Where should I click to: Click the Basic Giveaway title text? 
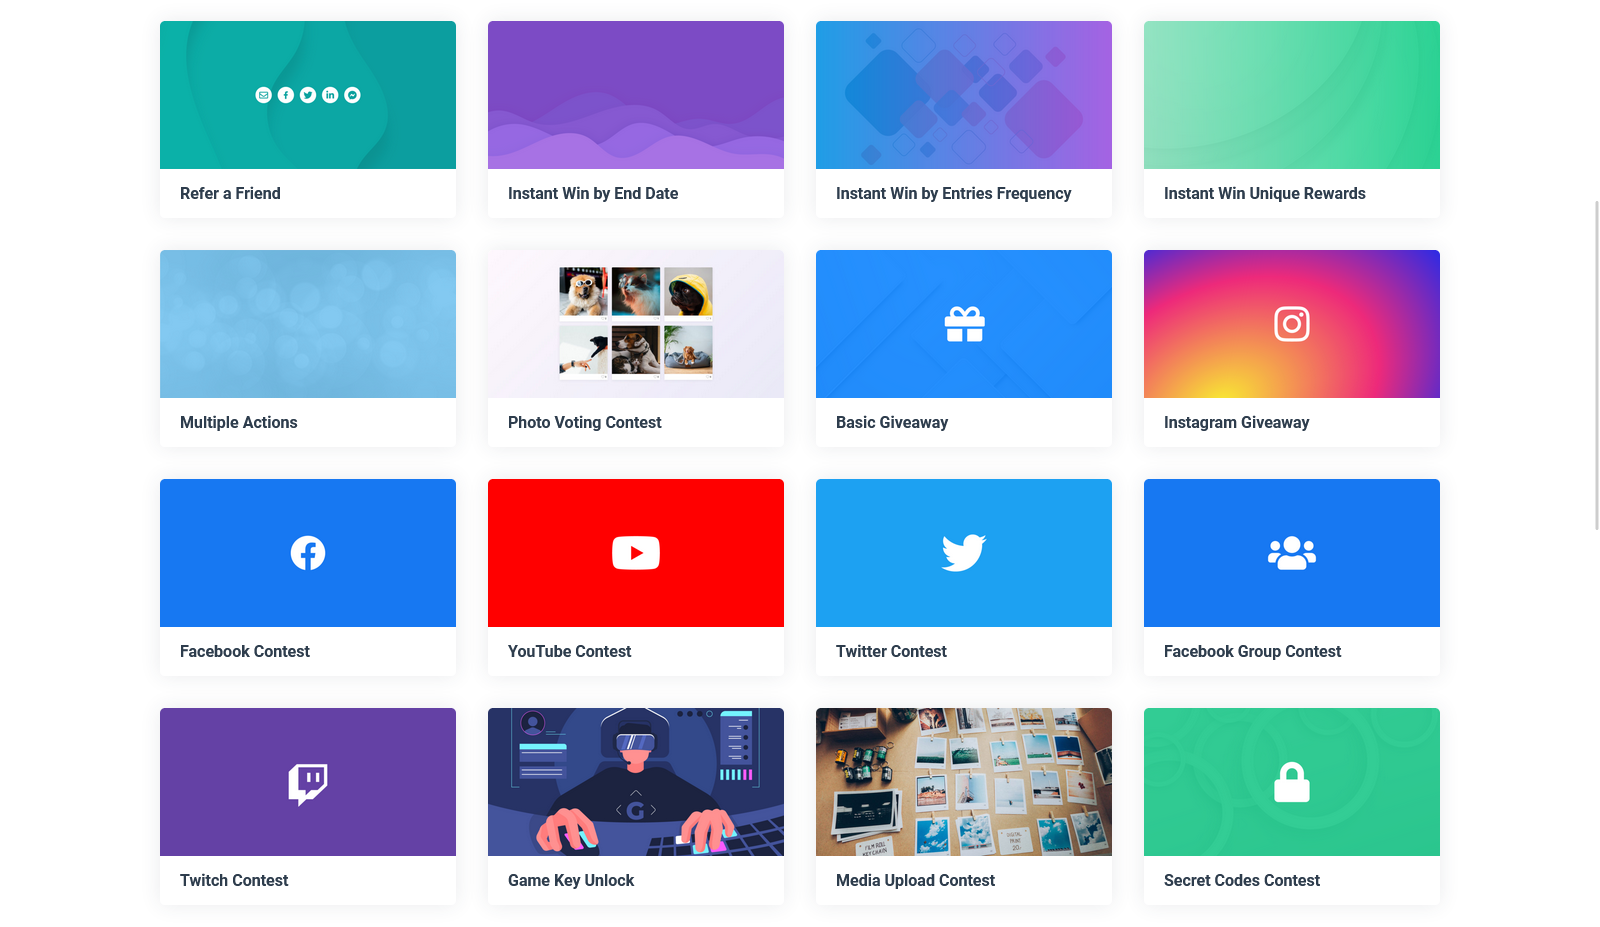pos(892,423)
